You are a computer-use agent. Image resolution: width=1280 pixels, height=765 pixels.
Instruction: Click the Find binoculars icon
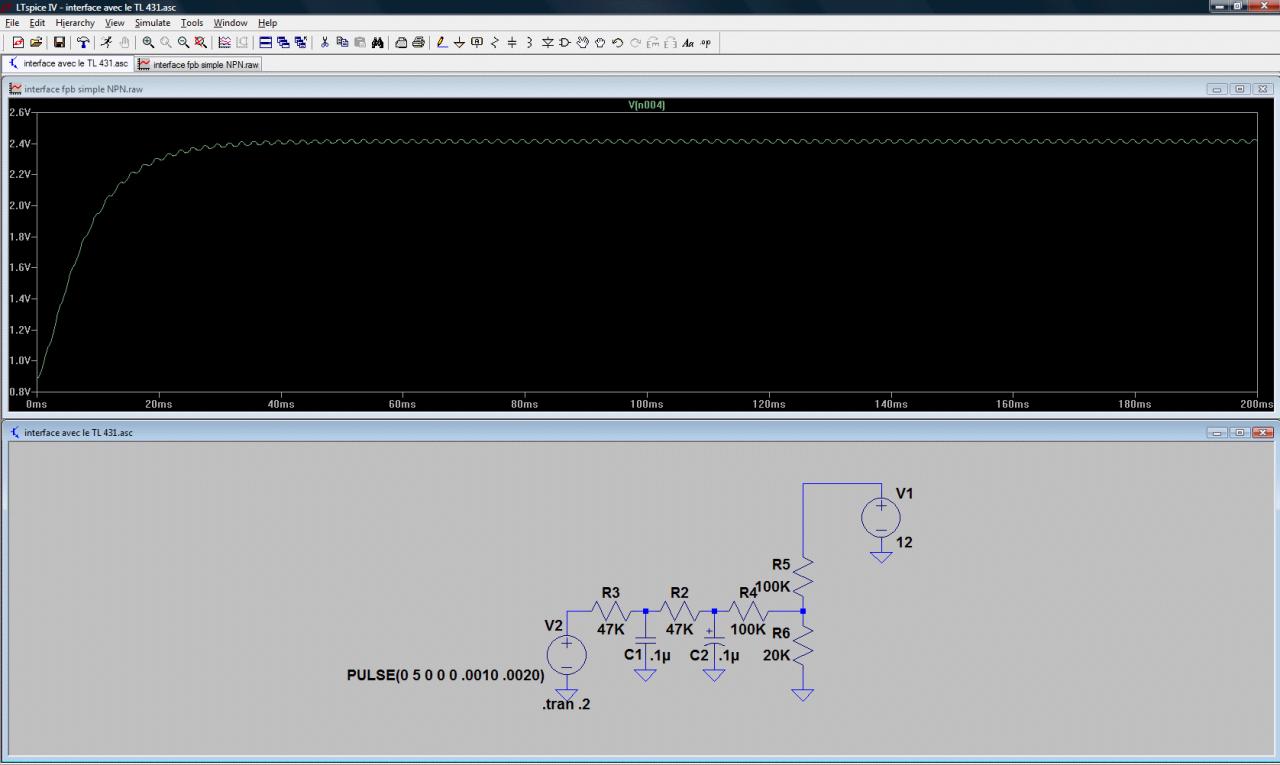coord(377,42)
